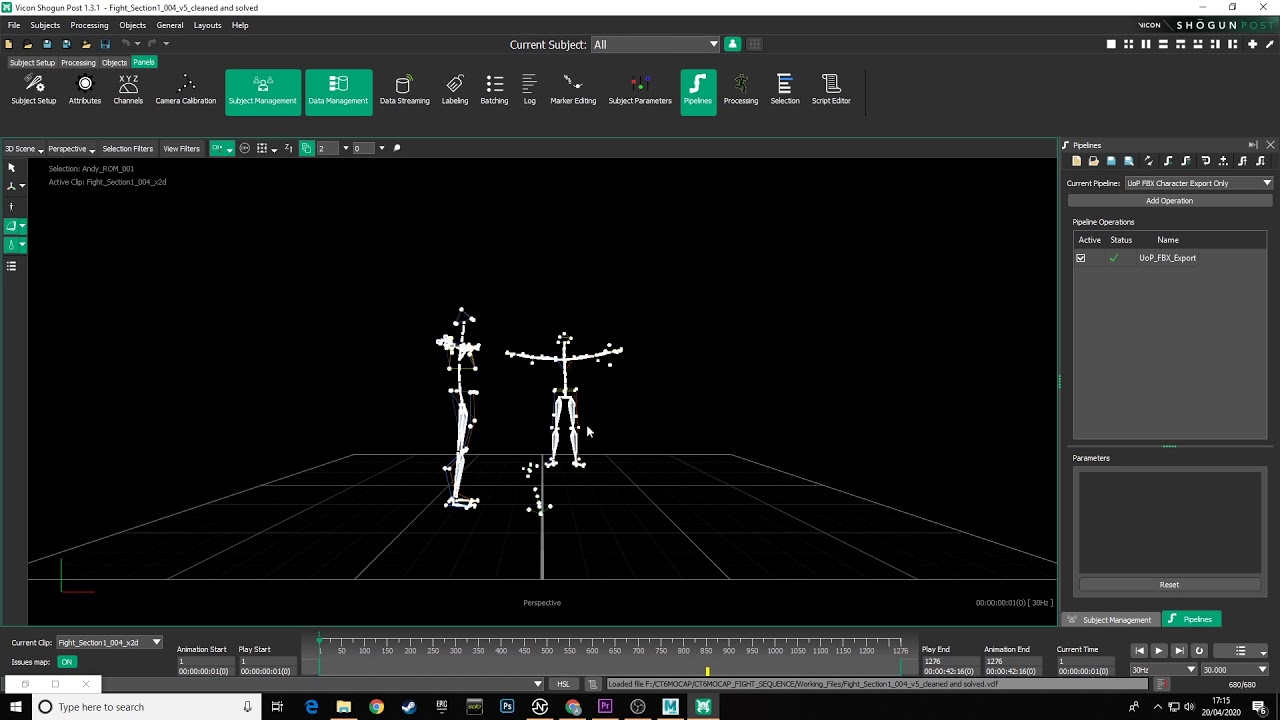Screen dimensions: 1280x720
Task: Open the Selection panel
Action: (x=785, y=90)
